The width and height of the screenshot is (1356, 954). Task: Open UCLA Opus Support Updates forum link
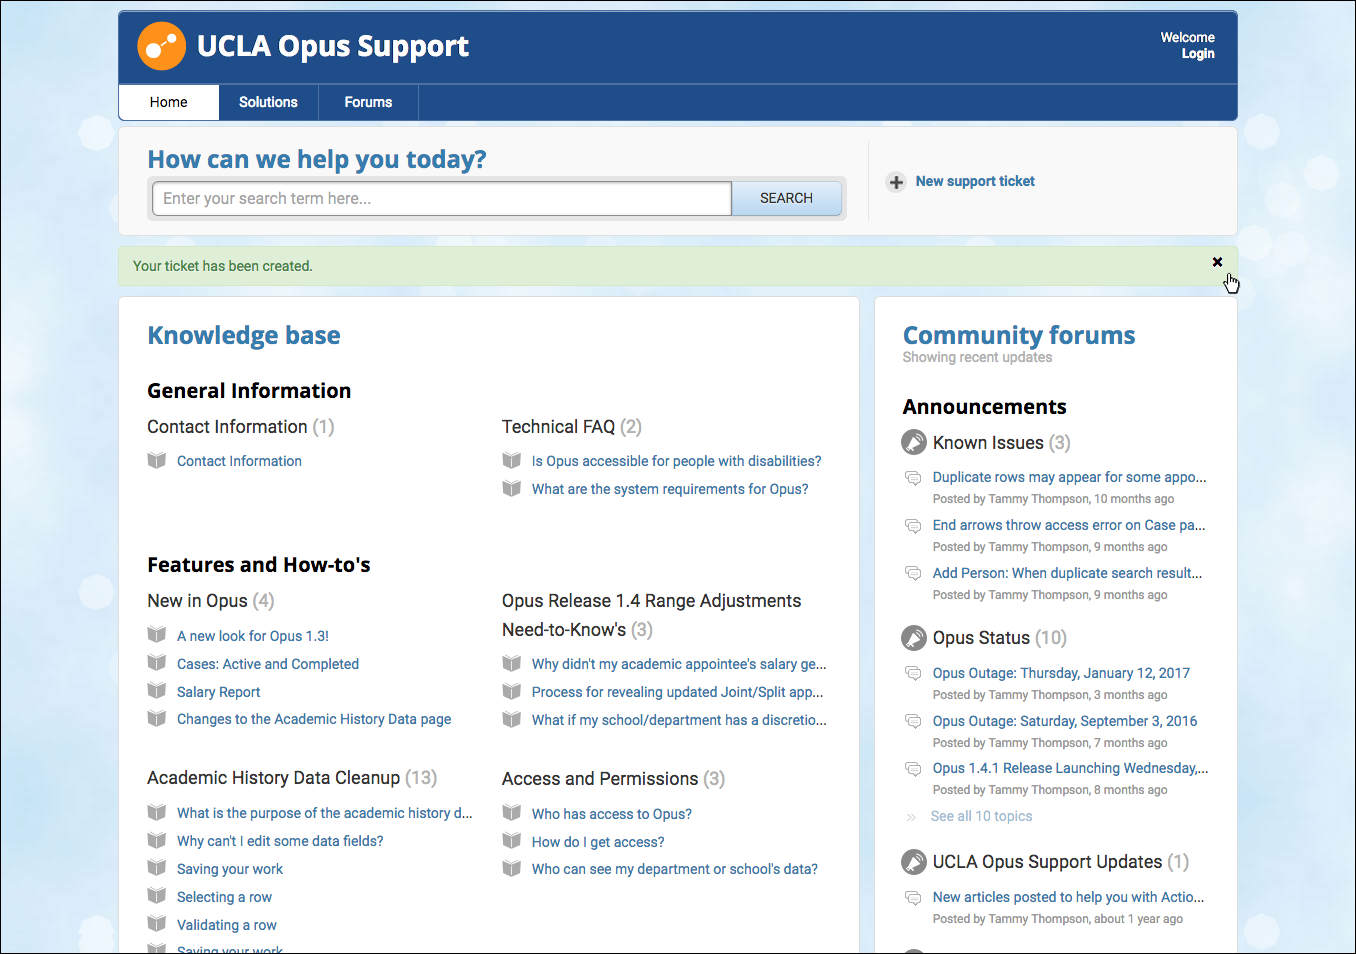click(1047, 862)
